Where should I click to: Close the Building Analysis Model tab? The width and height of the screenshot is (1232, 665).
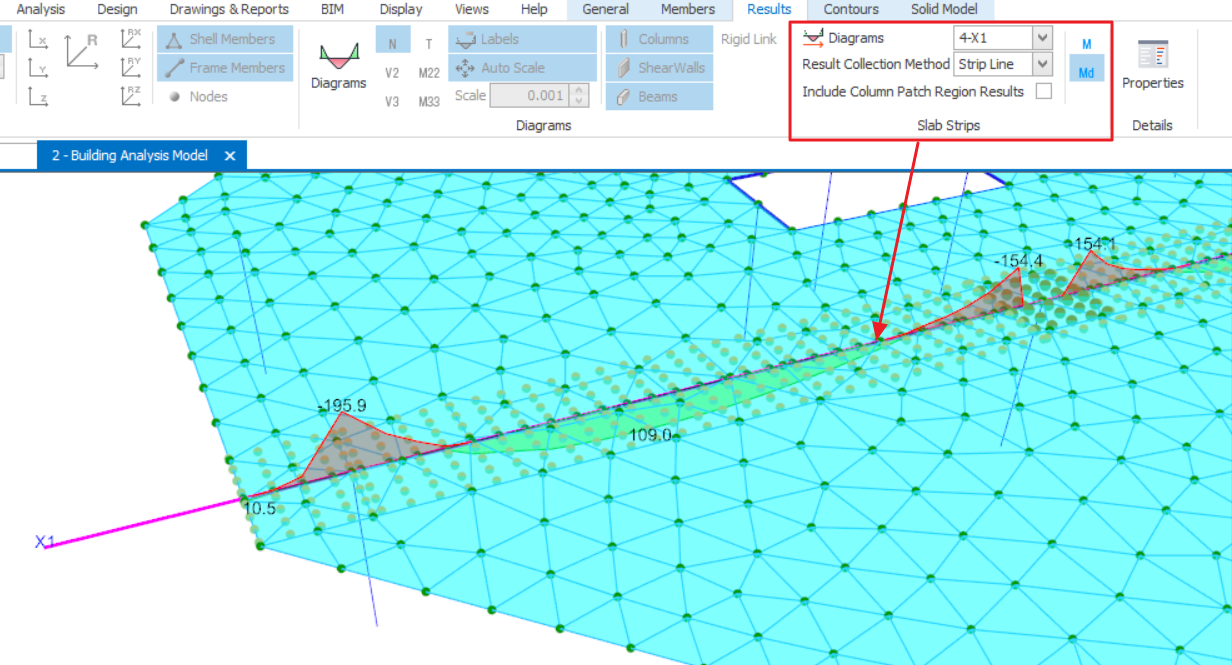click(x=230, y=156)
